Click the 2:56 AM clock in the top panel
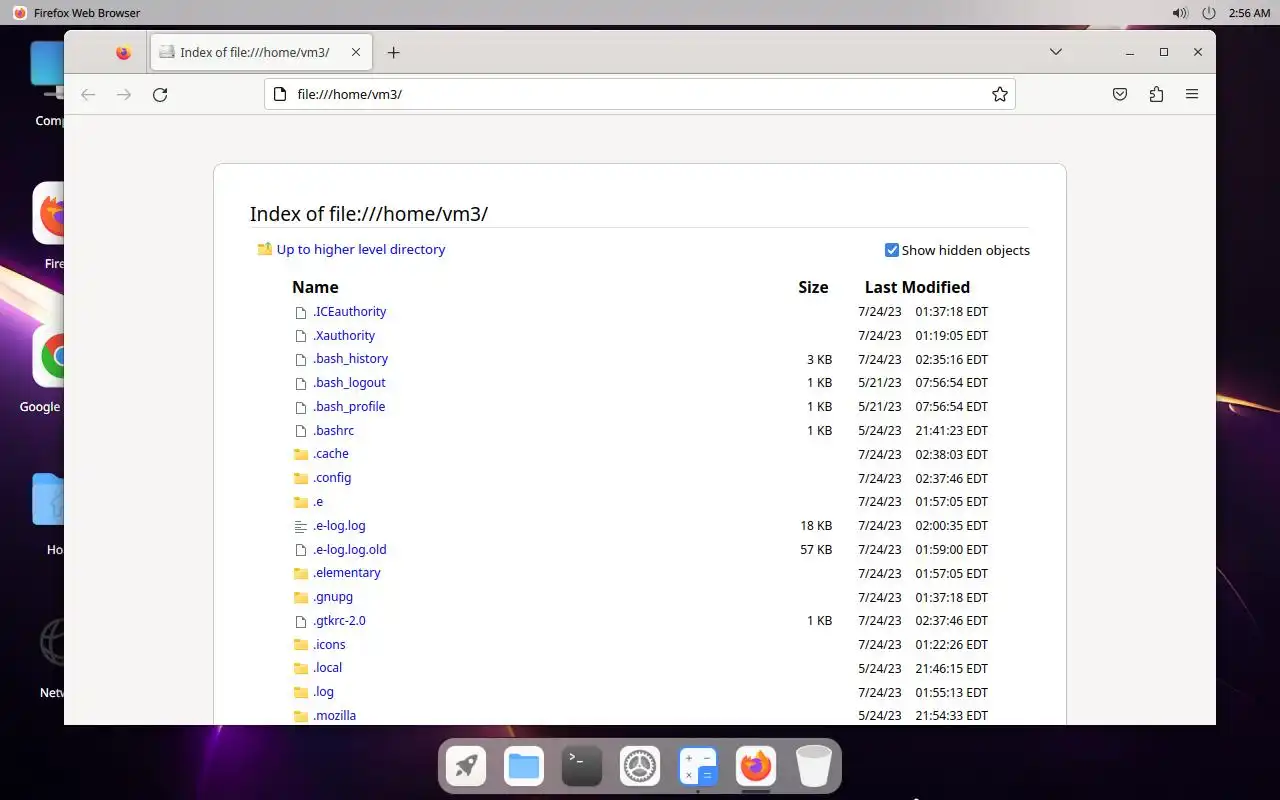This screenshot has height=800, width=1280. pyautogui.click(x=1249, y=13)
